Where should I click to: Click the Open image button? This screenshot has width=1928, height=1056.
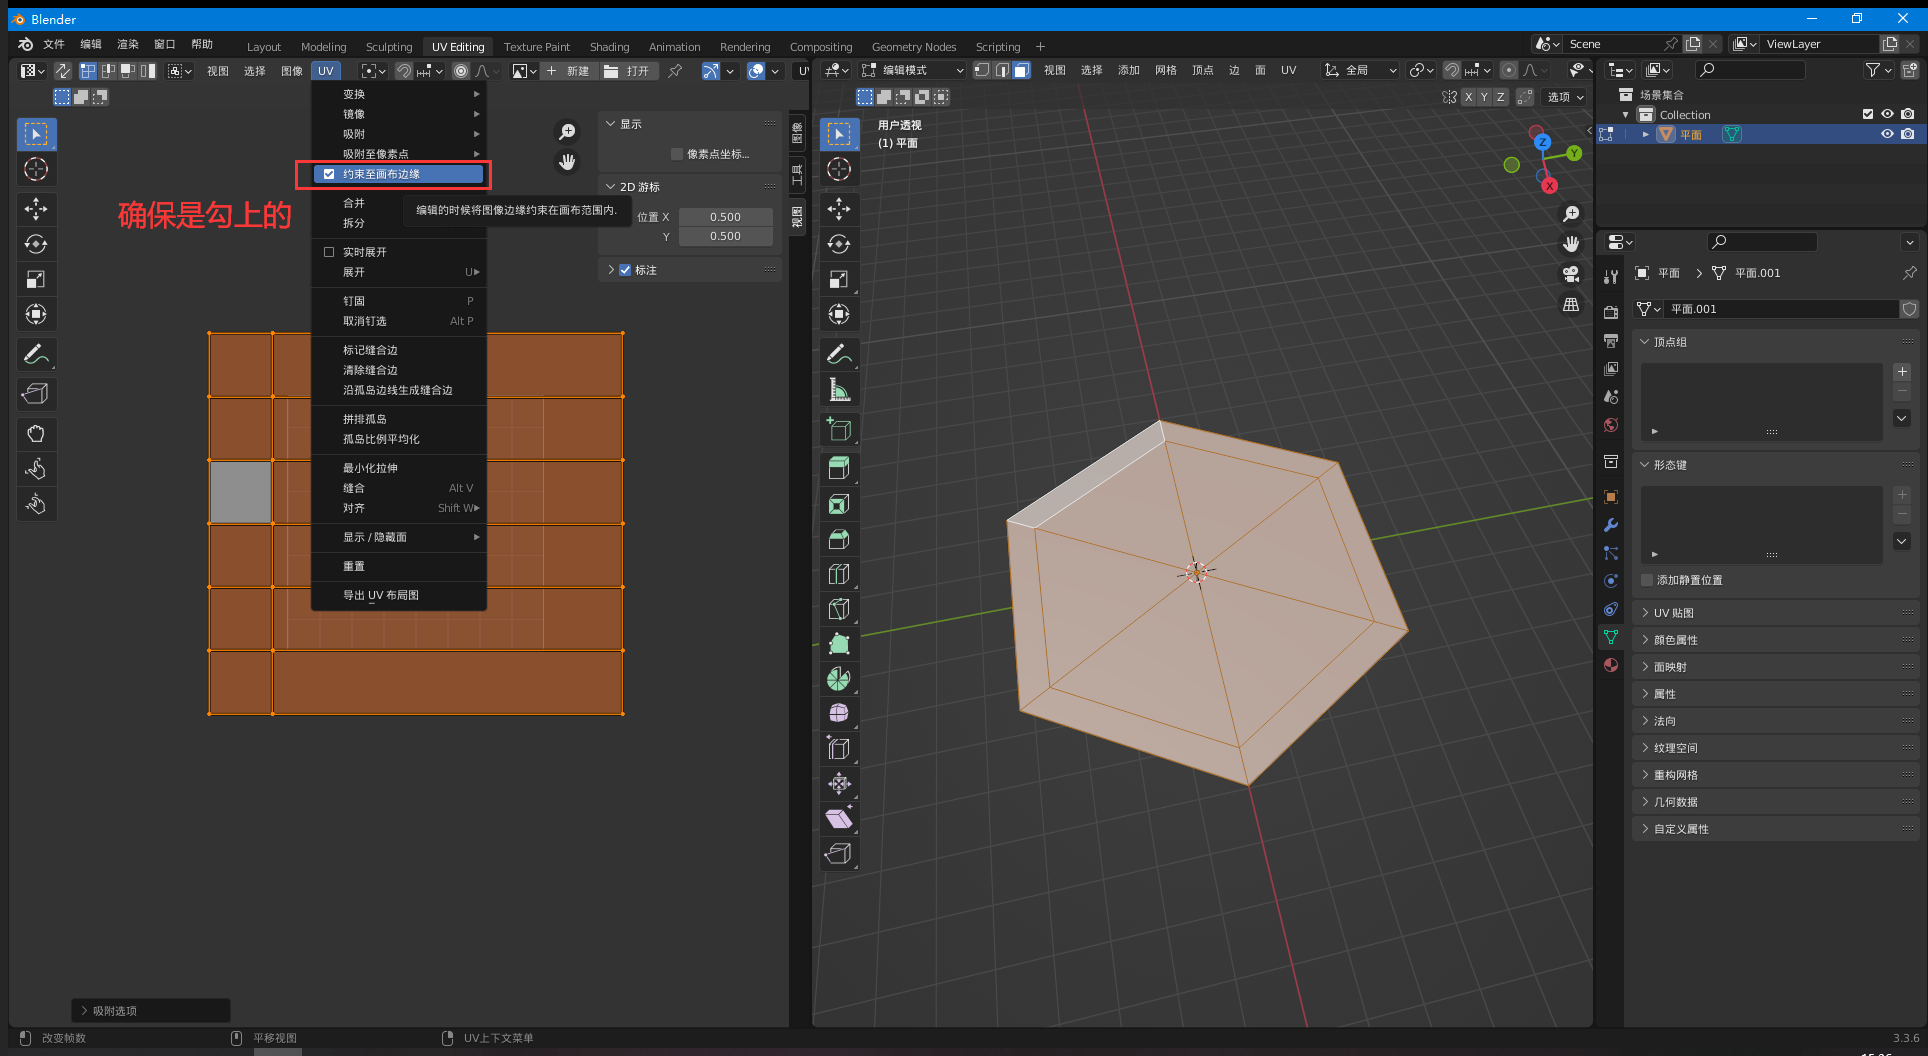click(628, 71)
